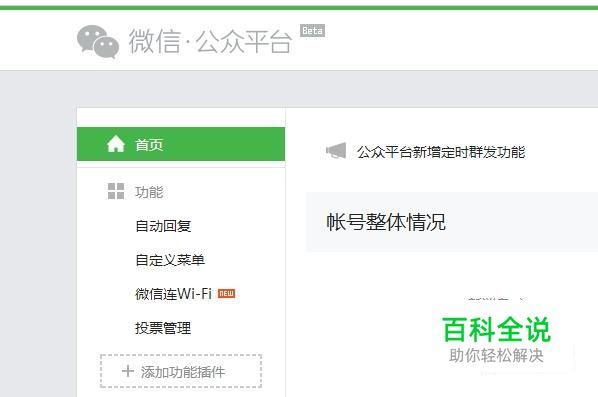Click the 功能 grid squares icon
598x397 pixels.
point(116,191)
